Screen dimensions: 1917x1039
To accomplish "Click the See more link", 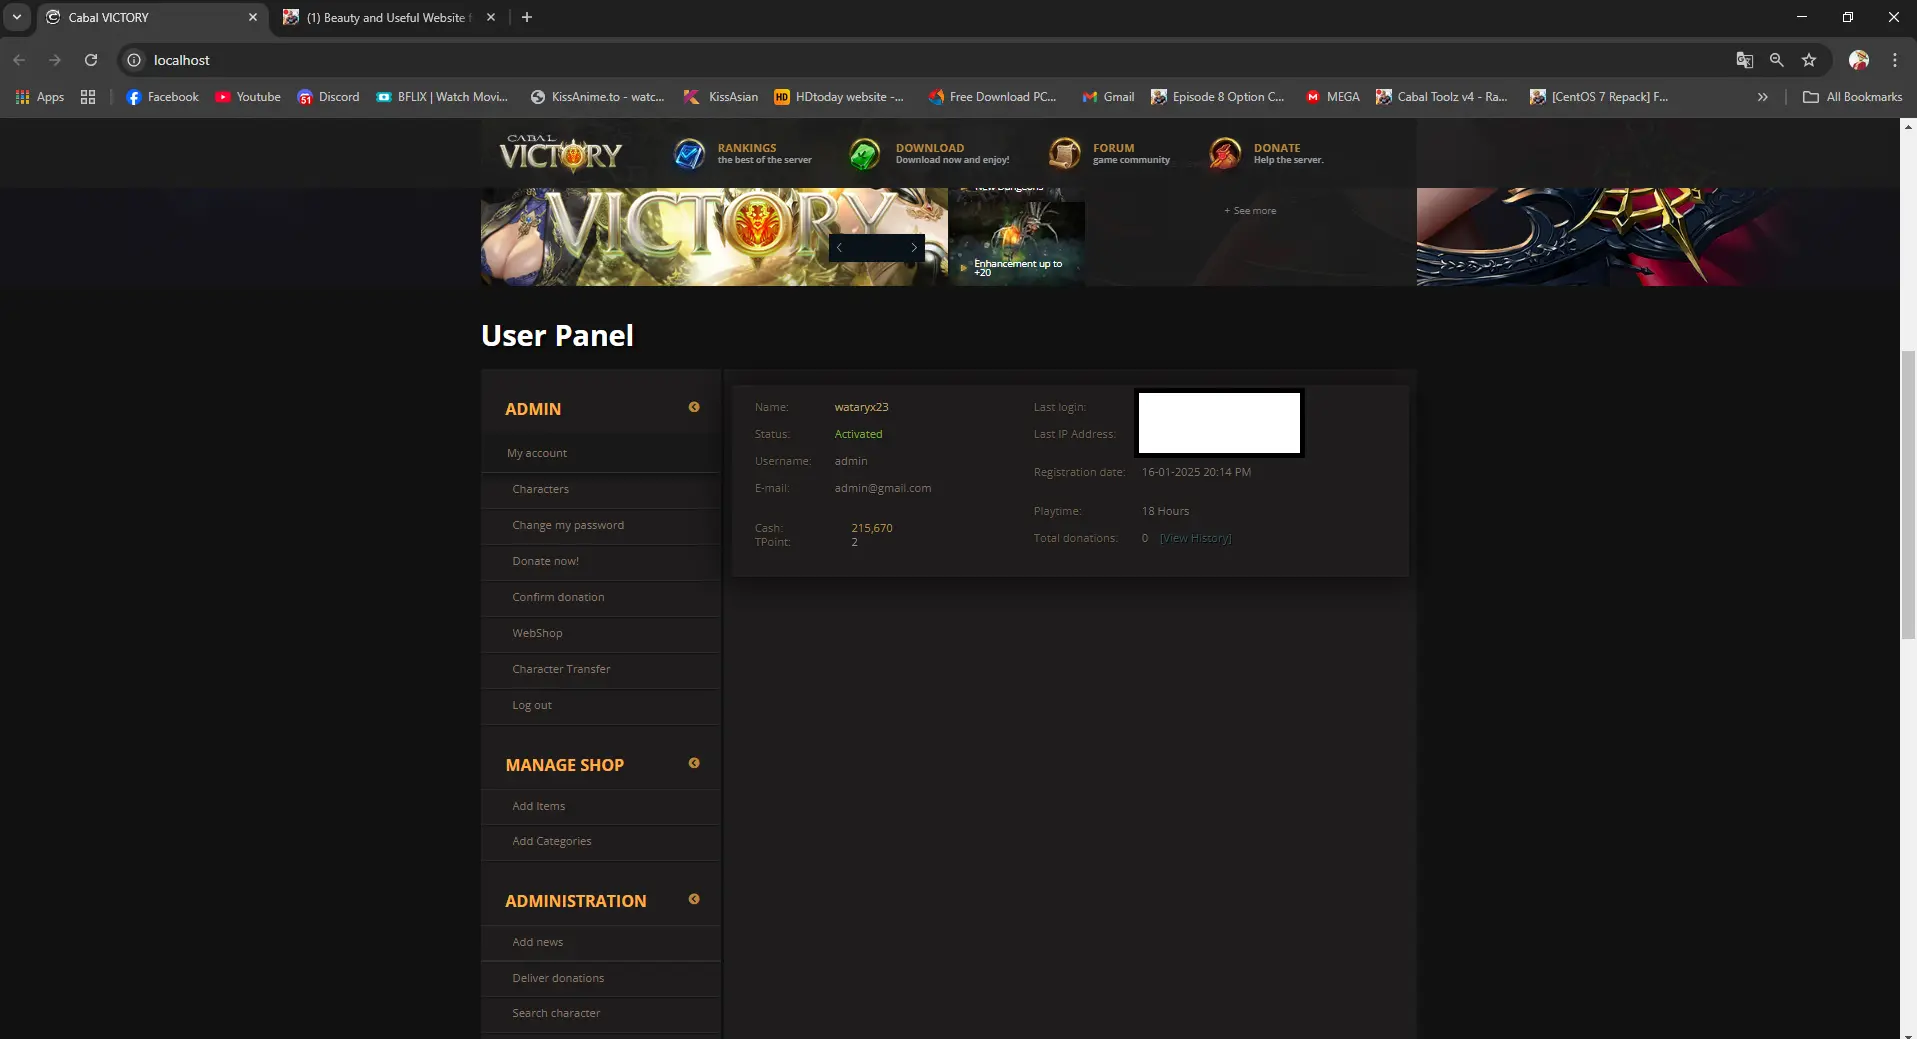I will pyautogui.click(x=1250, y=211).
